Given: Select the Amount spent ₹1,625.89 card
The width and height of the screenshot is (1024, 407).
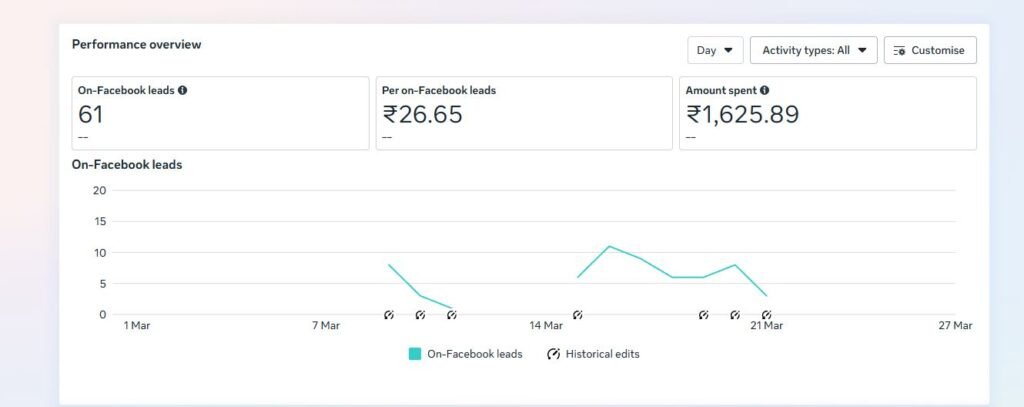Looking at the screenshot, I should pos(827,113).
